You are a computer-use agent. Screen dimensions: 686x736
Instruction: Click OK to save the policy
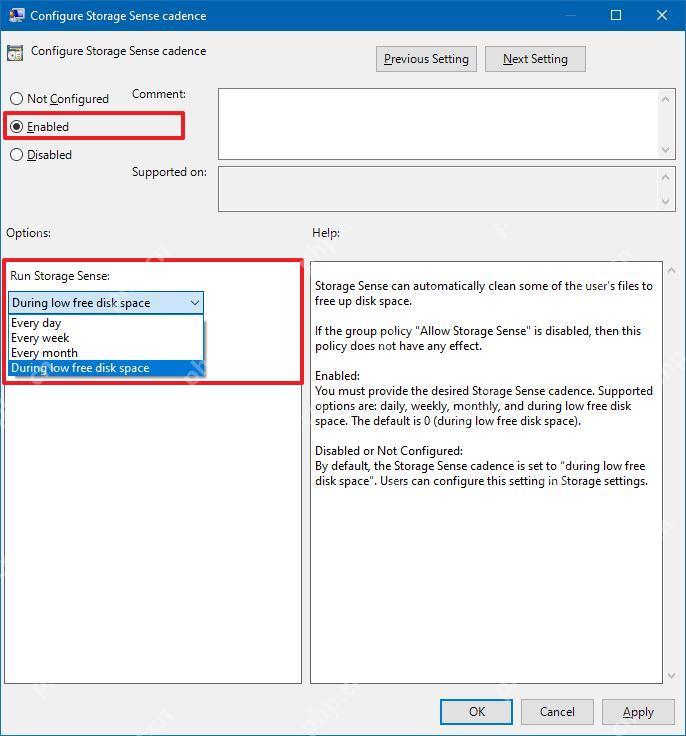click(x=476, y=712)
